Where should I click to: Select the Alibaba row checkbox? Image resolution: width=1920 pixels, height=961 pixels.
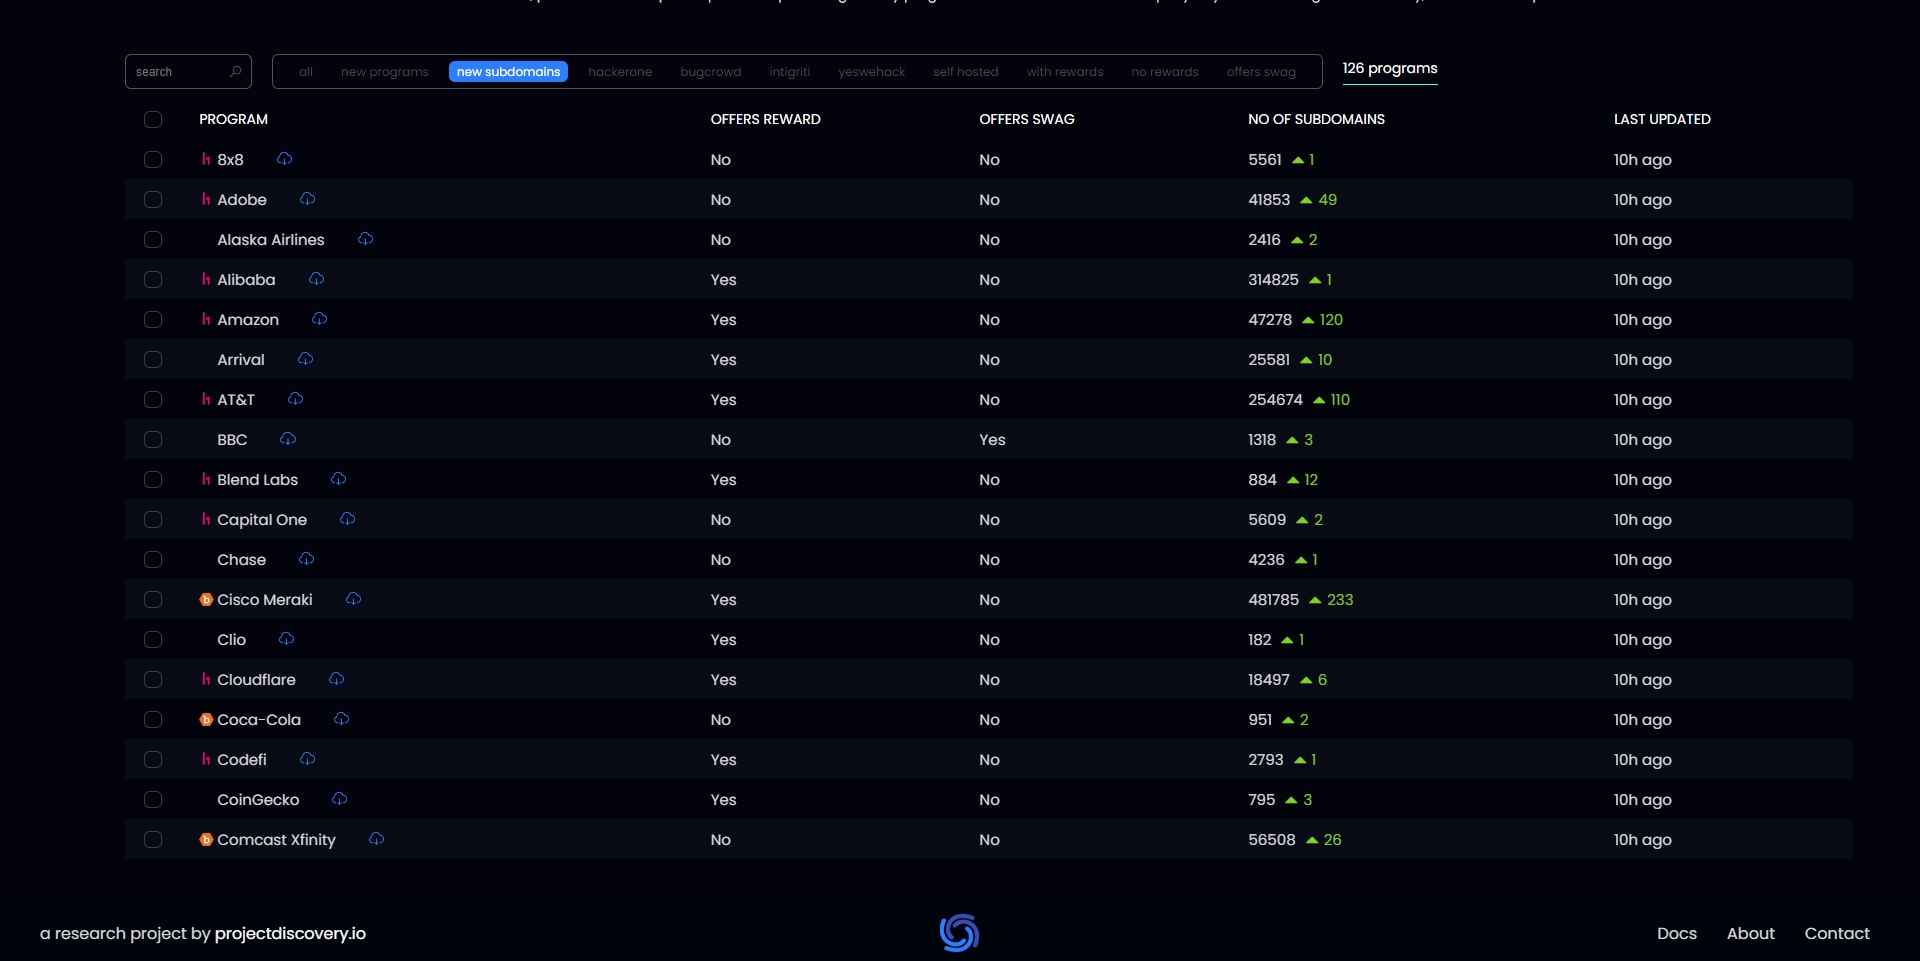coord(153,280)
